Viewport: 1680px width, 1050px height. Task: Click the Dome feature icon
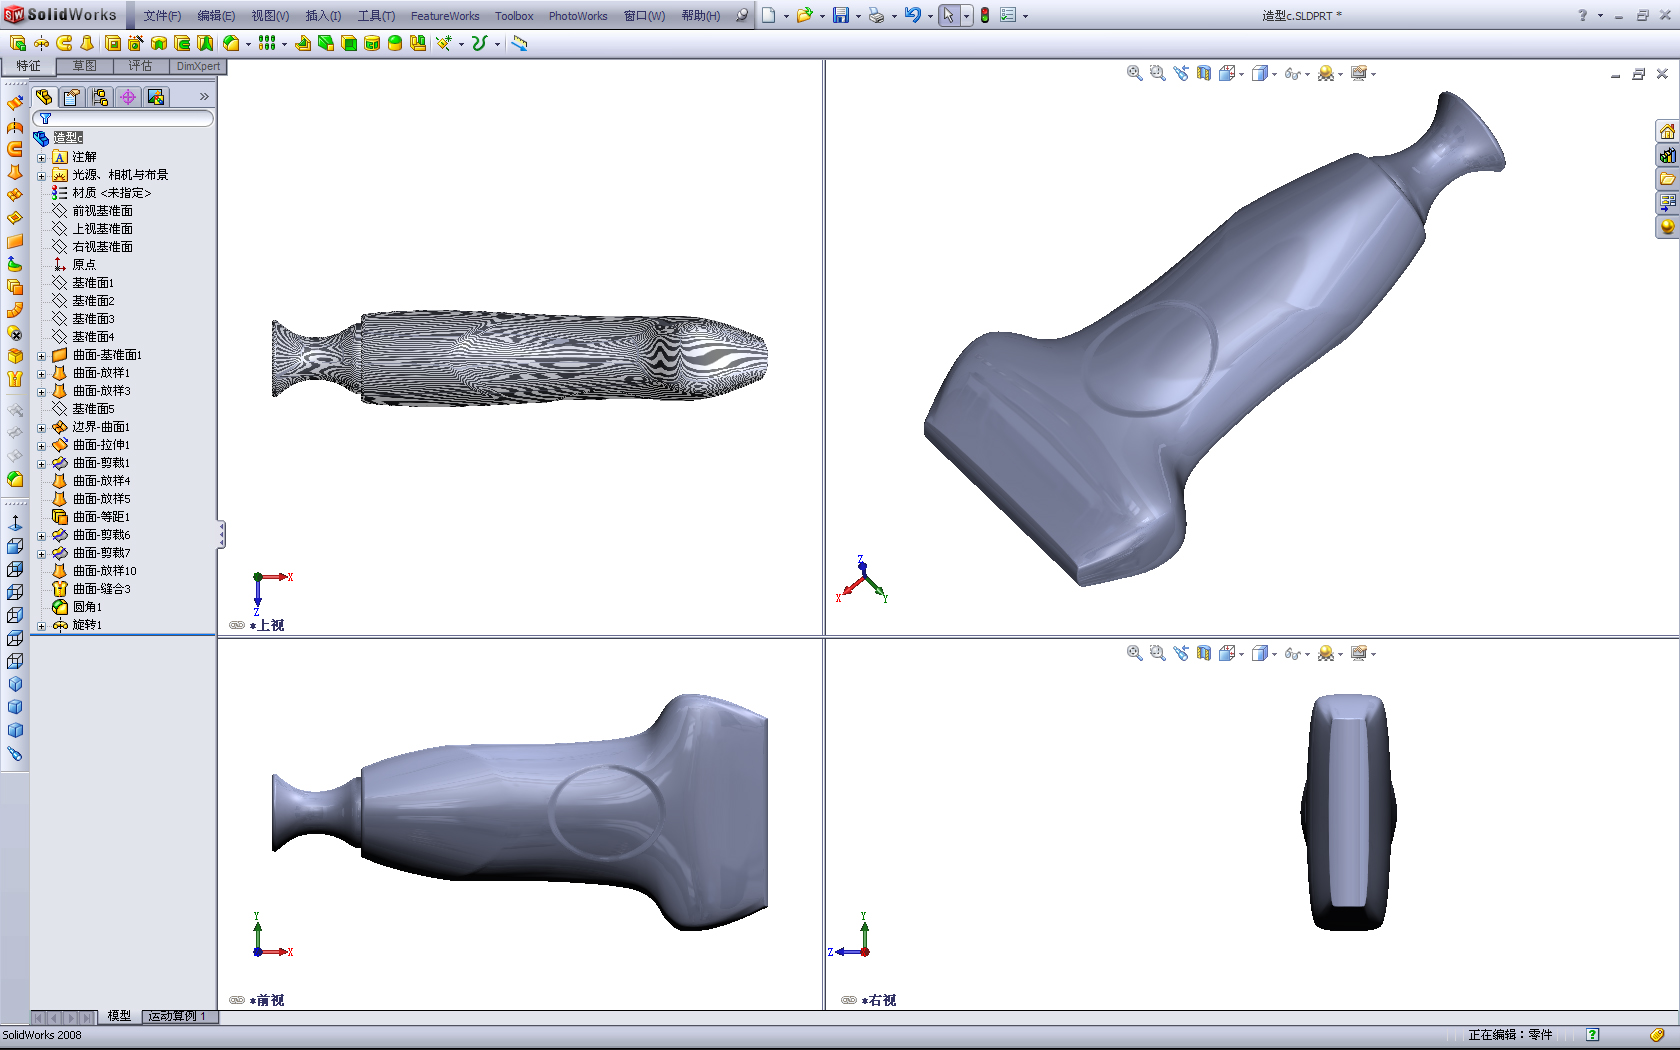[395, 43]
